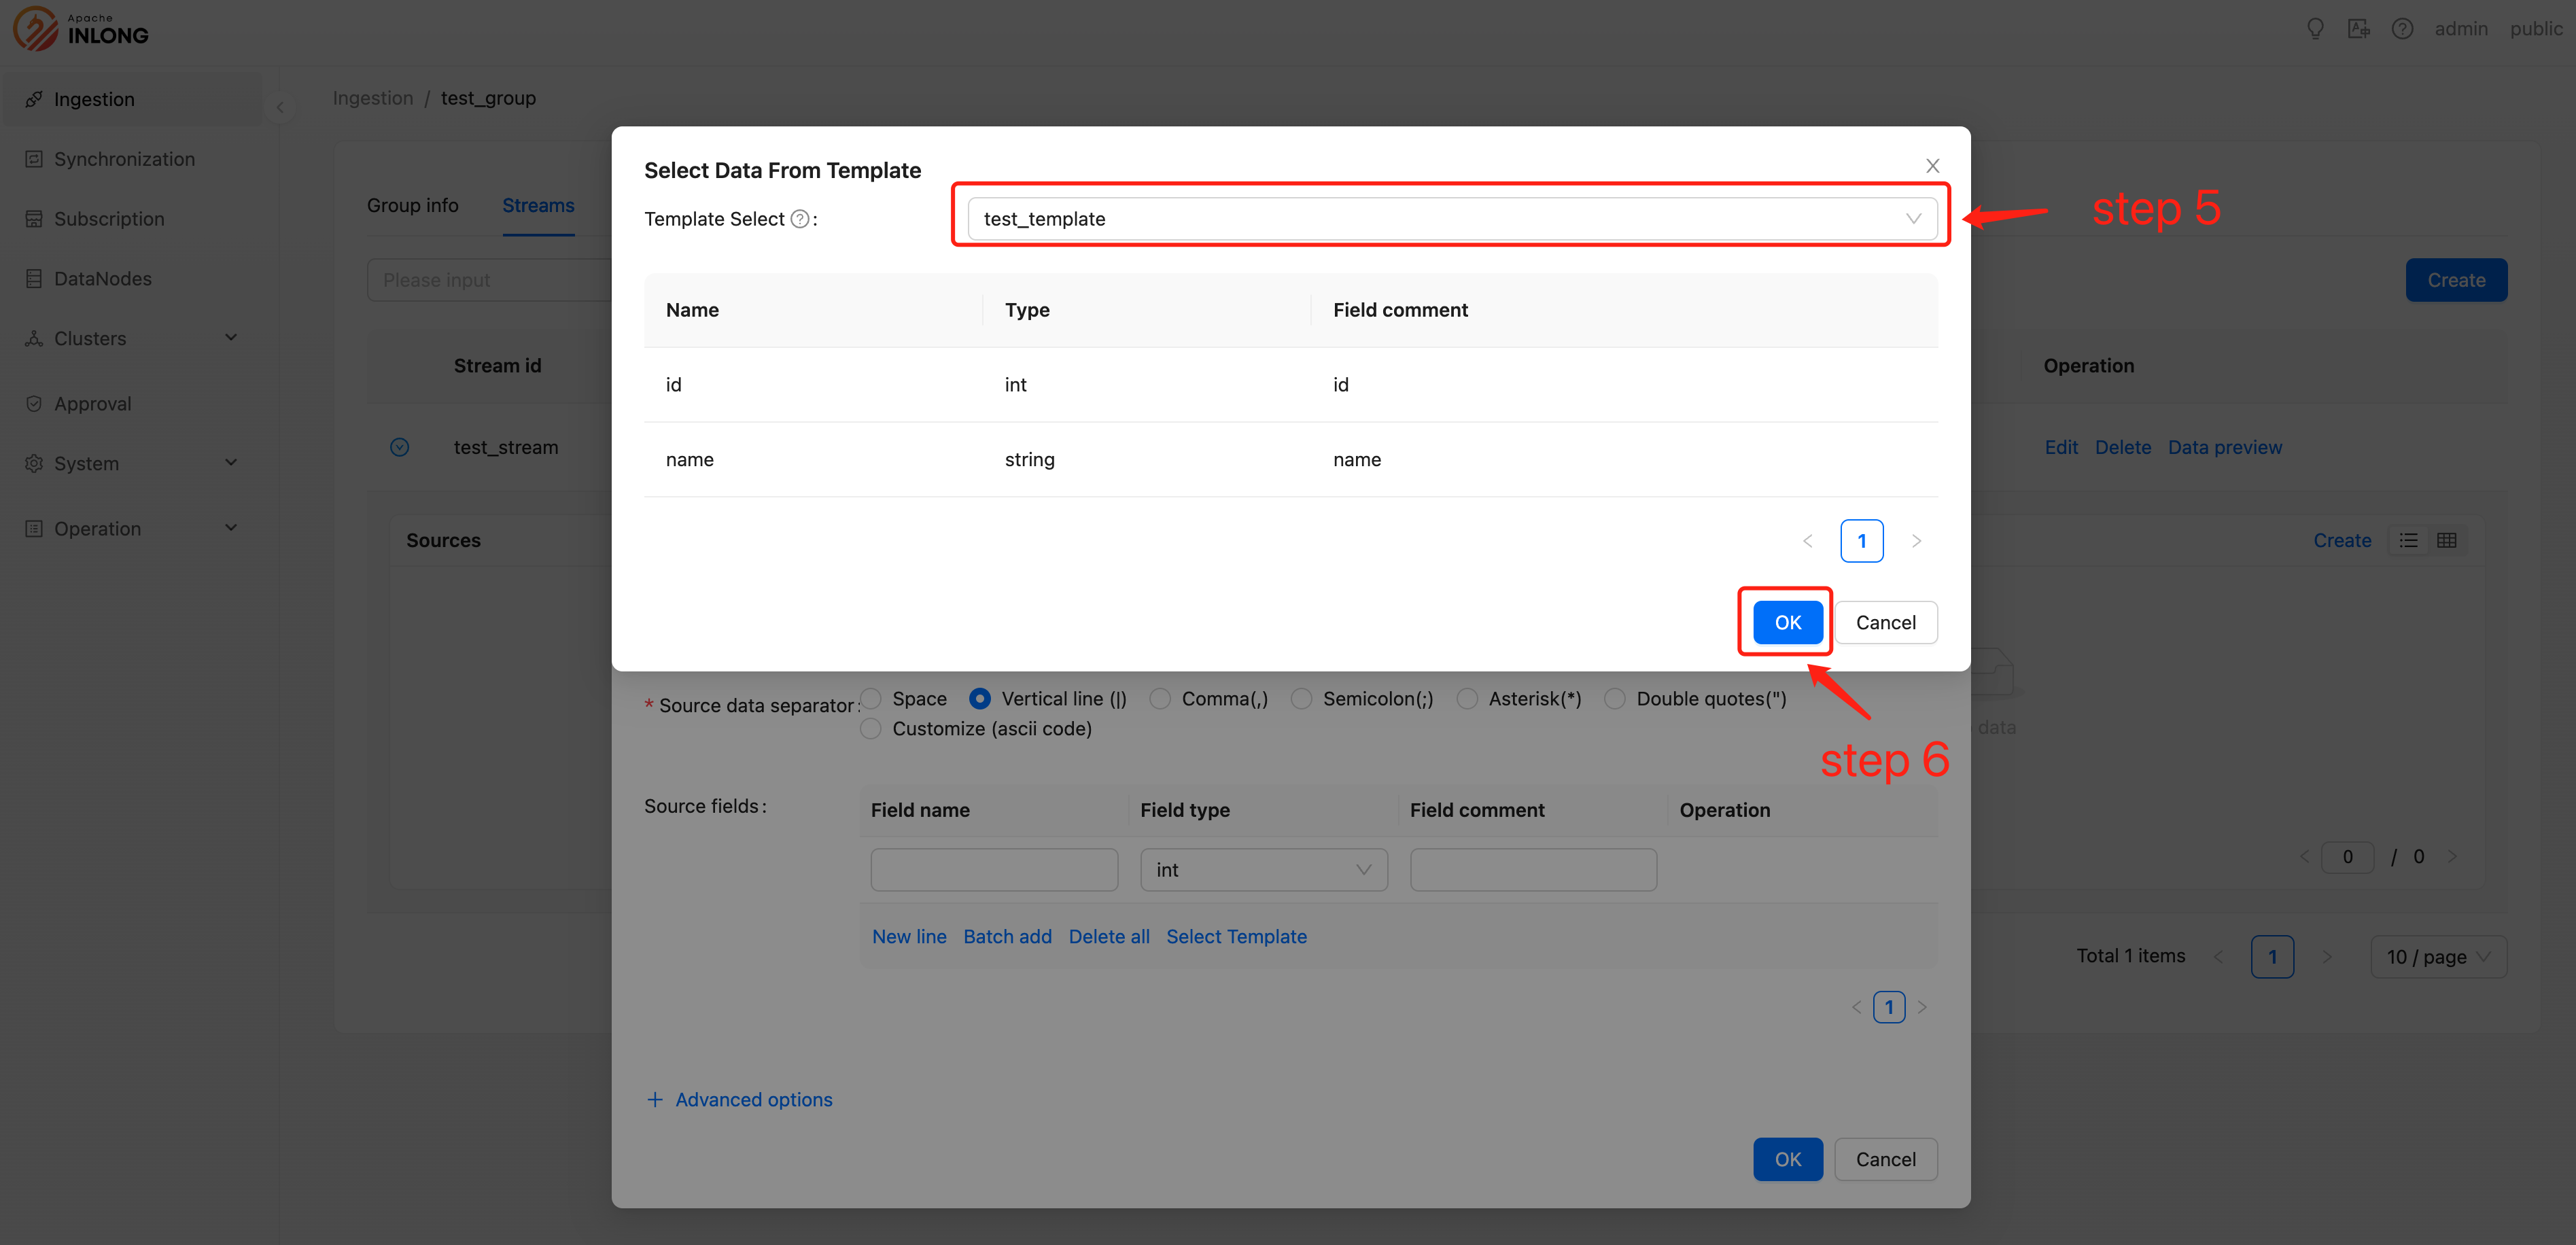Select the Comma separator radio button
Image resolution: width=2576 pixels, height=1245 pixels.
1160,699
